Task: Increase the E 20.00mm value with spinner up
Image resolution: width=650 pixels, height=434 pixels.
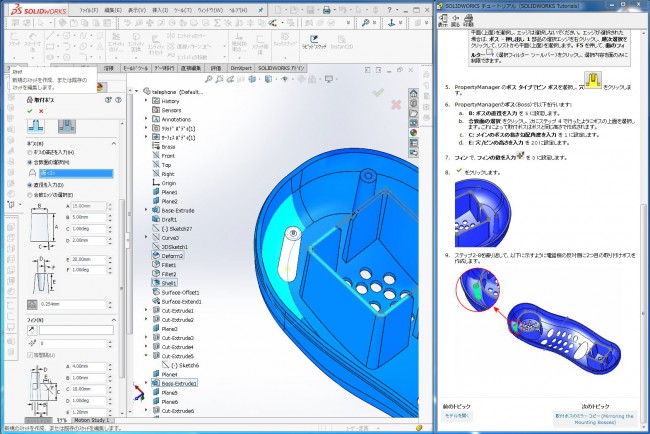Action: (x=110, y=257)
